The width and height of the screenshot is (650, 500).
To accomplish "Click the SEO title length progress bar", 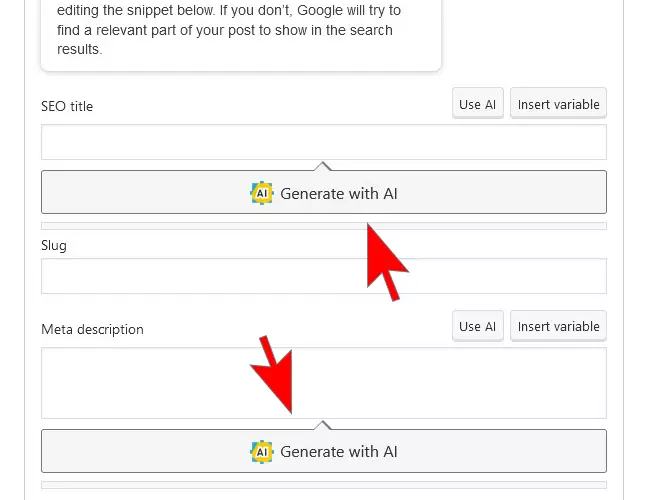I will pyautogui.click(x=323, y=226).
